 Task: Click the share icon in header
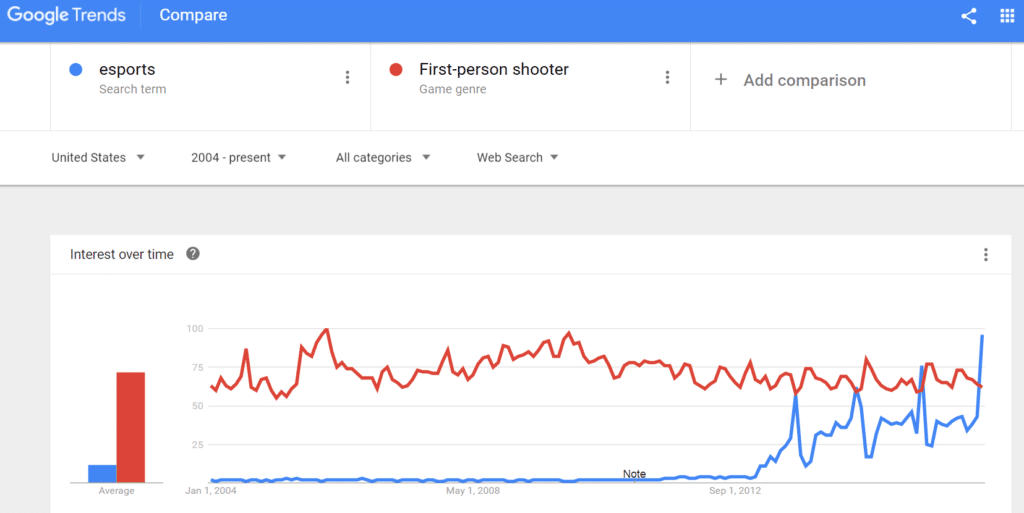click(x=969, y=16)
